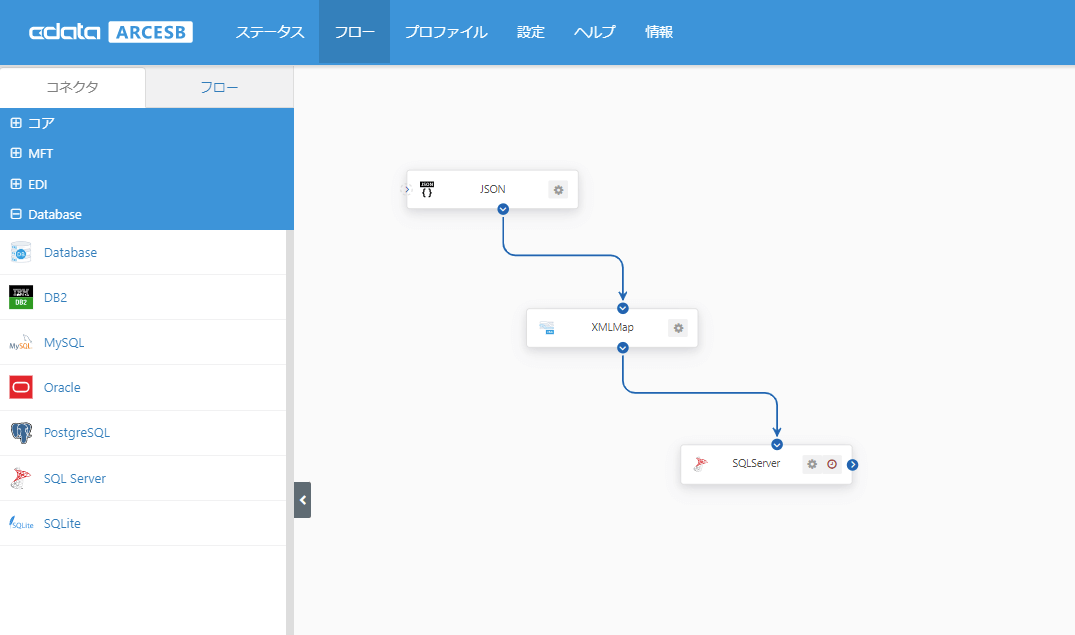Open the プロファイル menu

(x=446, y=32)
